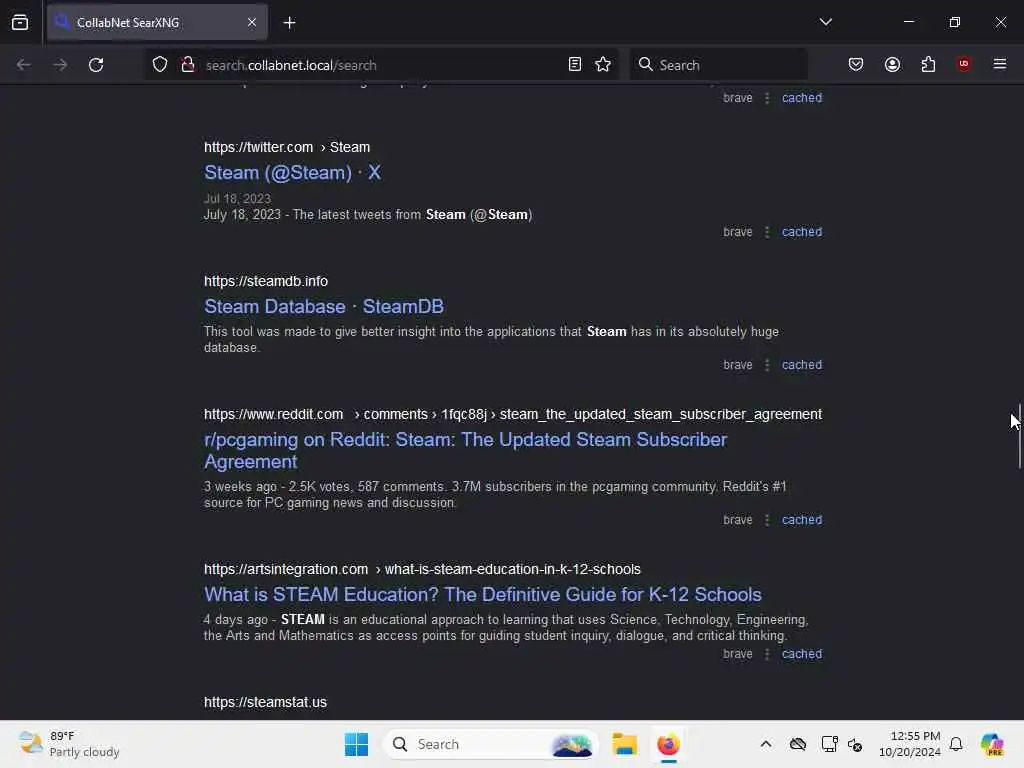Screen dimensions: 1024x768
Task: Go back to the previous page
Action: click(x=24, y=65)
